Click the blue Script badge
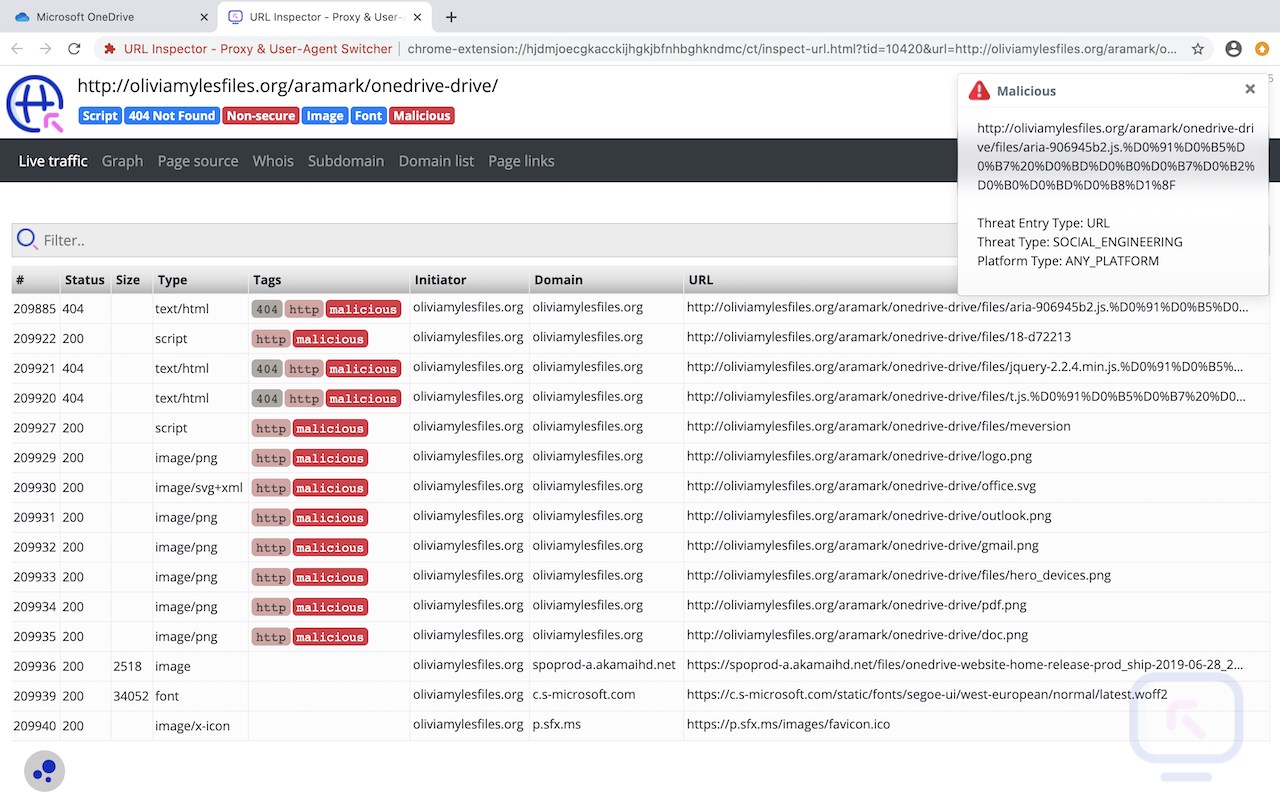Screen dimensions: 1280x800 pyautogui.click(x=100, y=116)
